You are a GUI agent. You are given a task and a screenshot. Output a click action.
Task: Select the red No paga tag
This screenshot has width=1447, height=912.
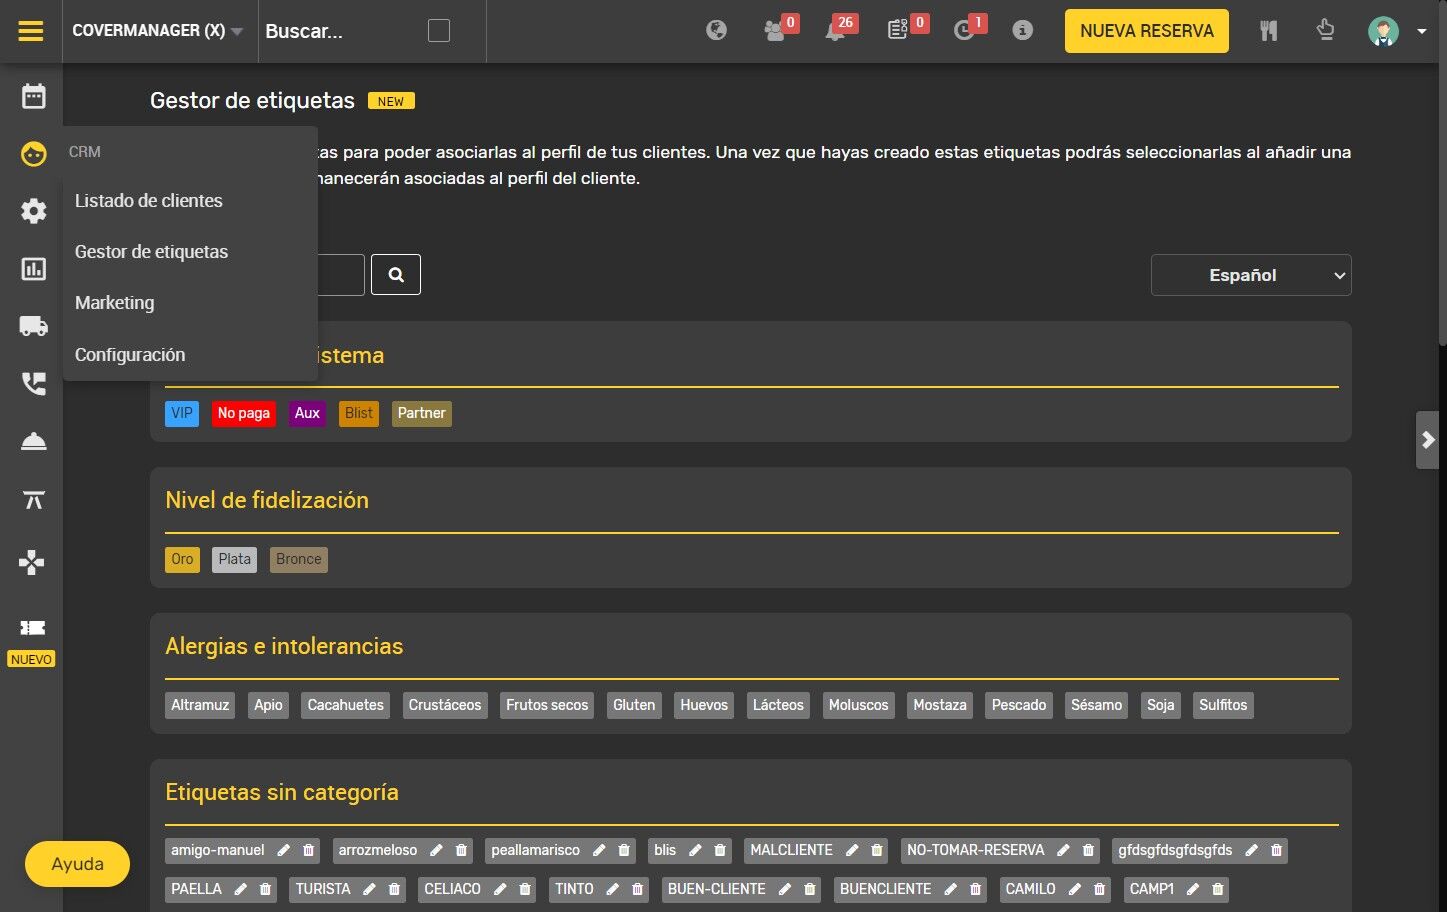pyautogui.click(x=244, y=414)
